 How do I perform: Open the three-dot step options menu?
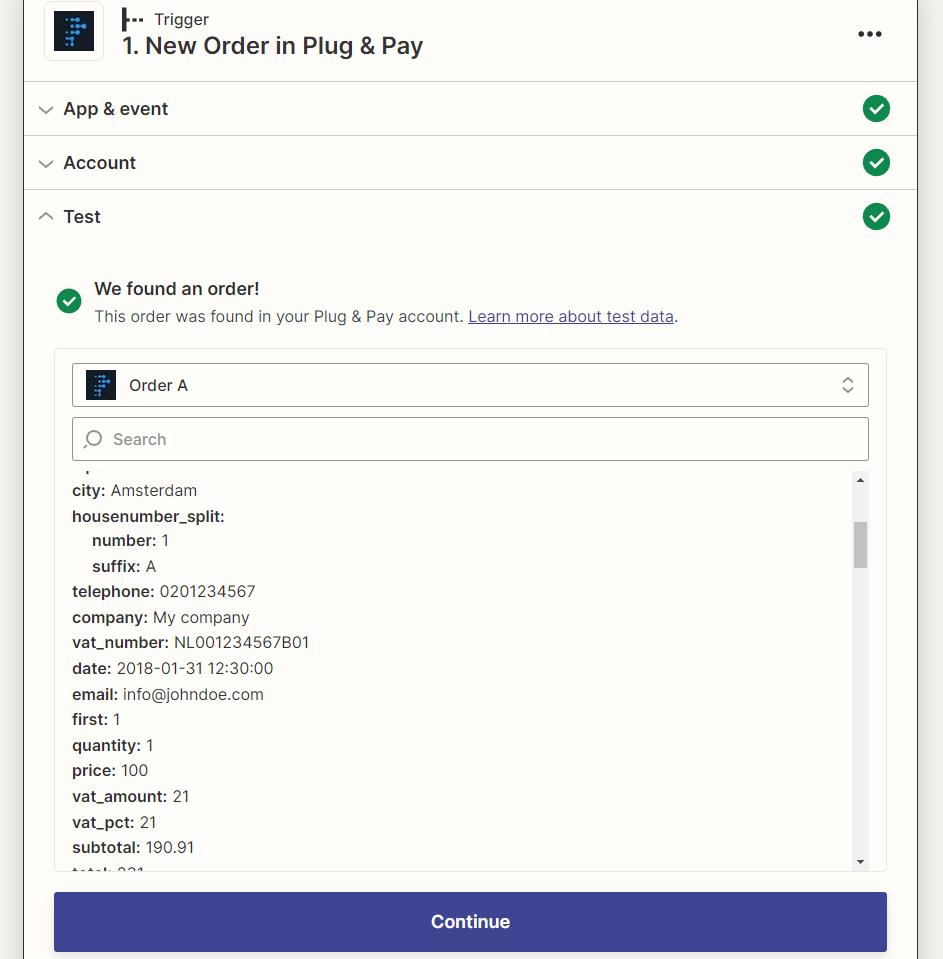pos(870,34)
